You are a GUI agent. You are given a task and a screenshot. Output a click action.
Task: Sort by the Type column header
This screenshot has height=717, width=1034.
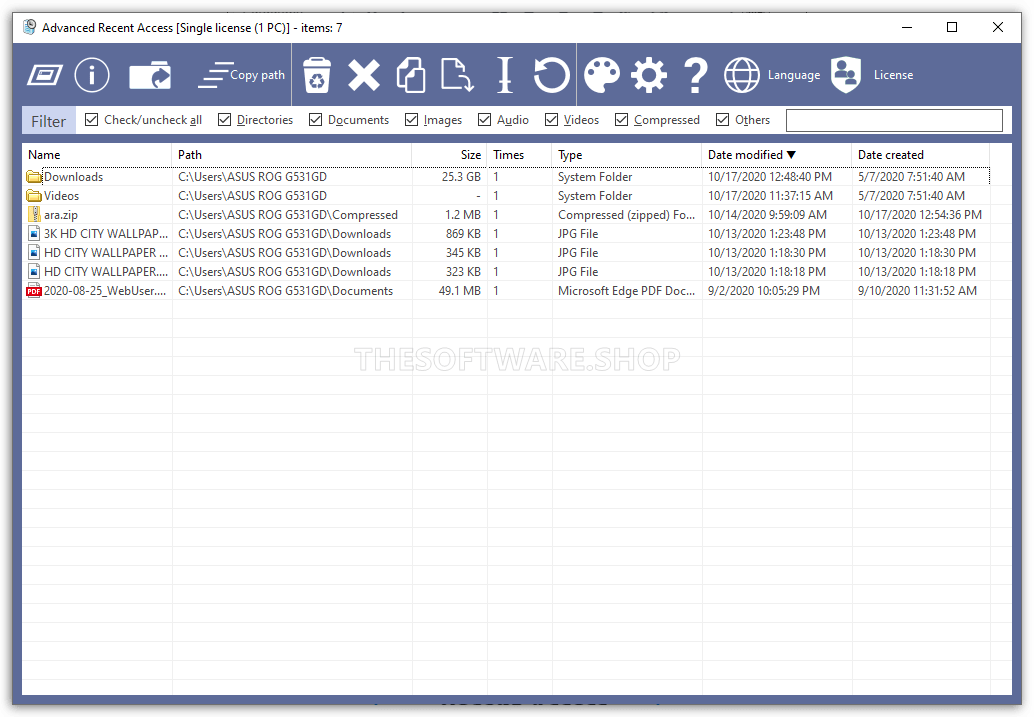pyautogui.click(x=626, y=155)
